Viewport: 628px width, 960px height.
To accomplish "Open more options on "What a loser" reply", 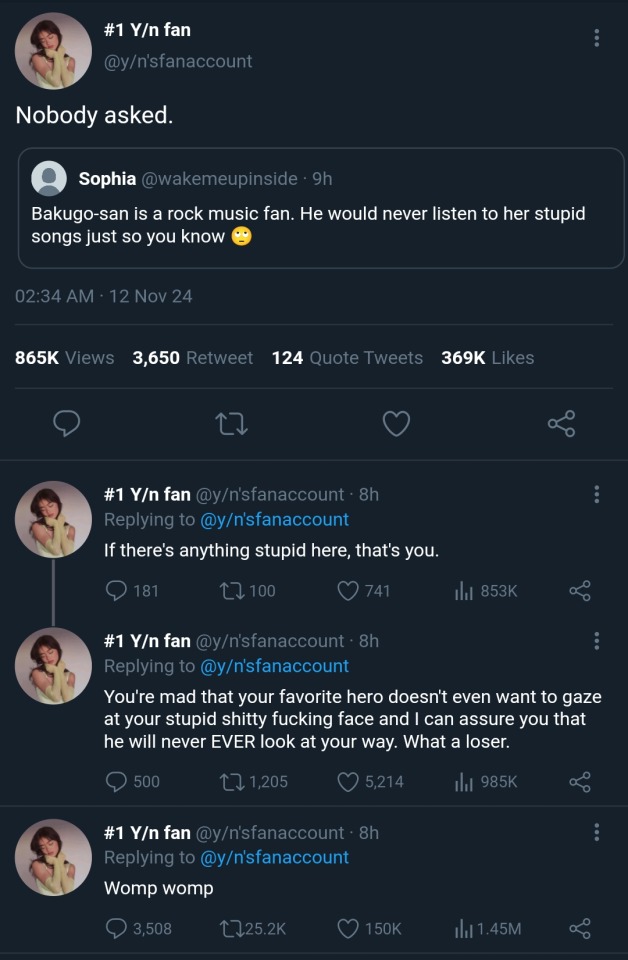I will coord(597,641).
